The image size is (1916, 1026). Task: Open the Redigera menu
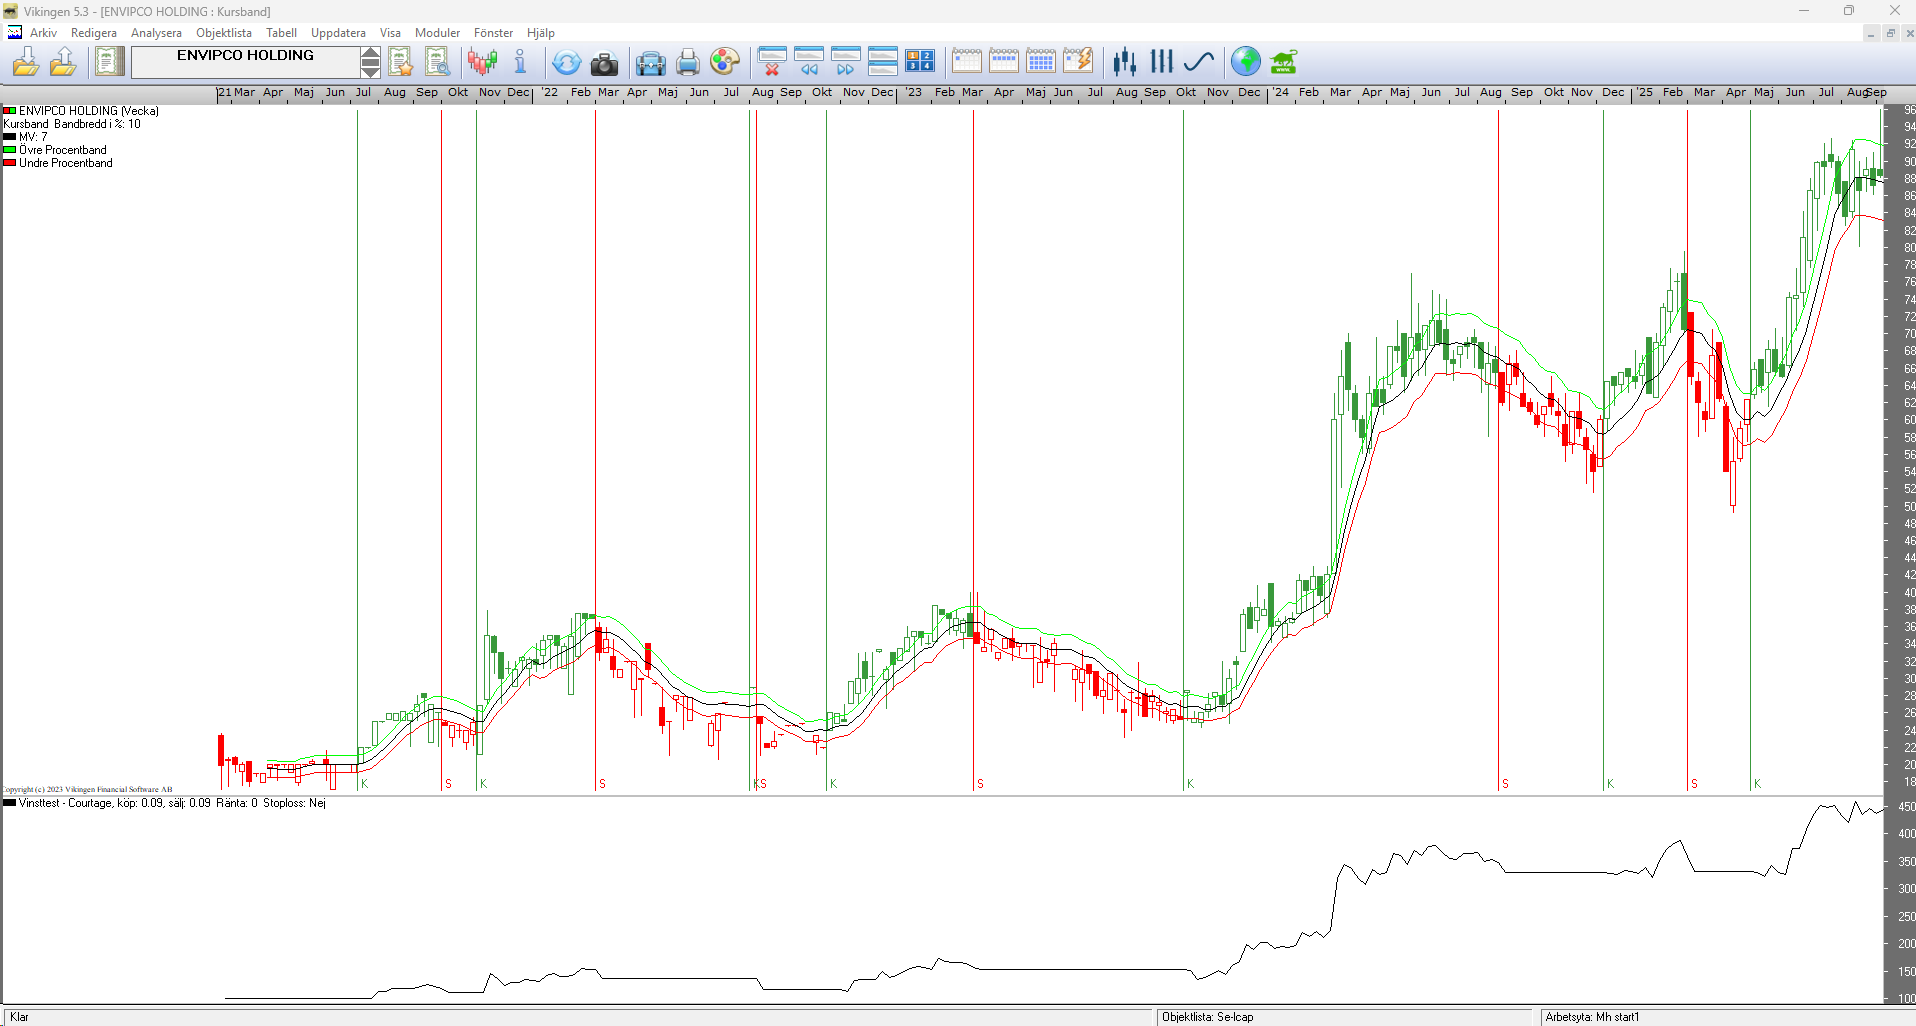coord(94,33)
